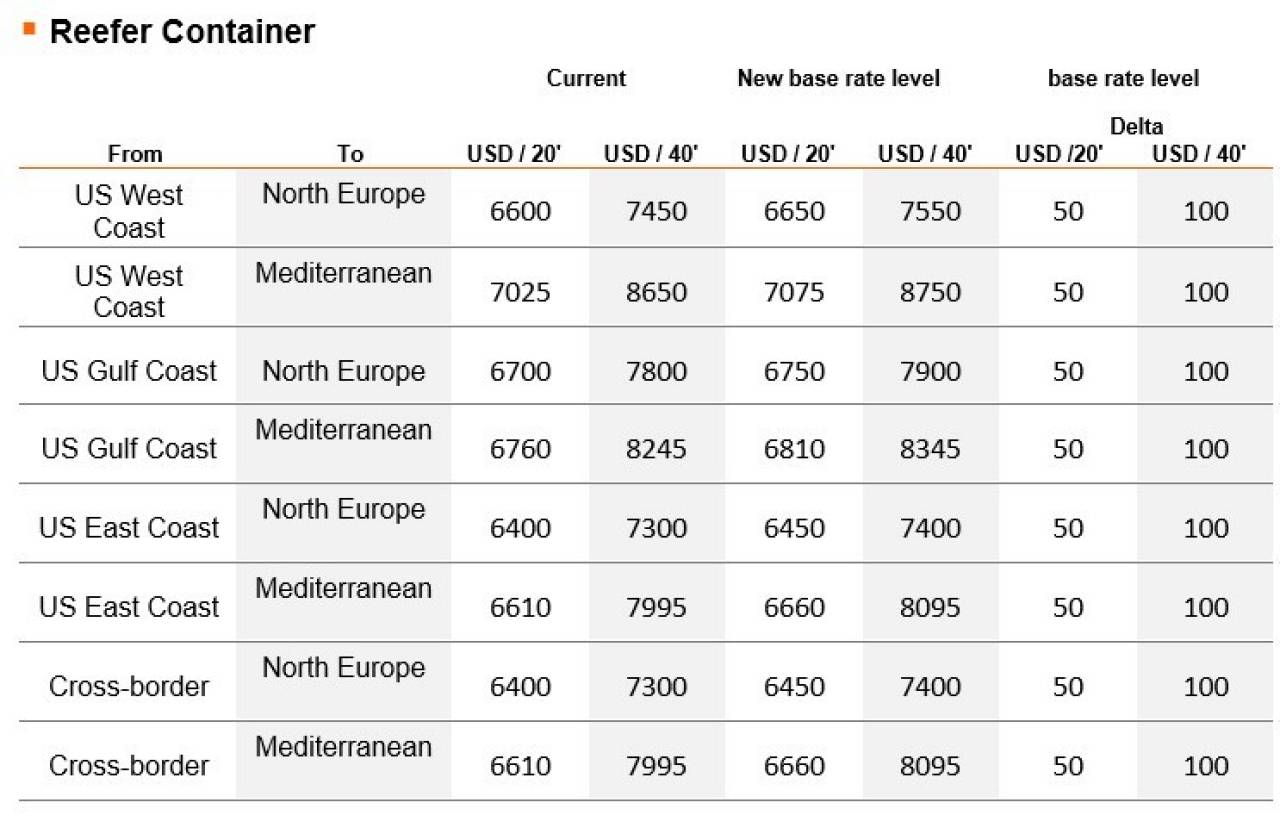Click the orange bullet beside Reefer Container
Image resolution: width=1280 pixels, height=815 pixels.
click(28, 28)
